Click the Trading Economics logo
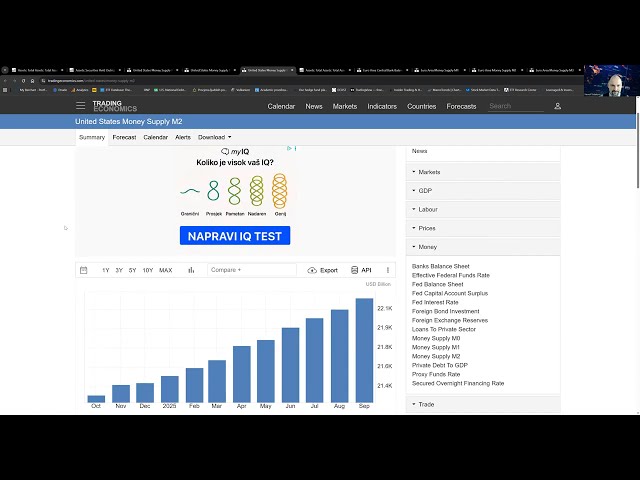This screenshot has width=640, height=480. point(115,106)
